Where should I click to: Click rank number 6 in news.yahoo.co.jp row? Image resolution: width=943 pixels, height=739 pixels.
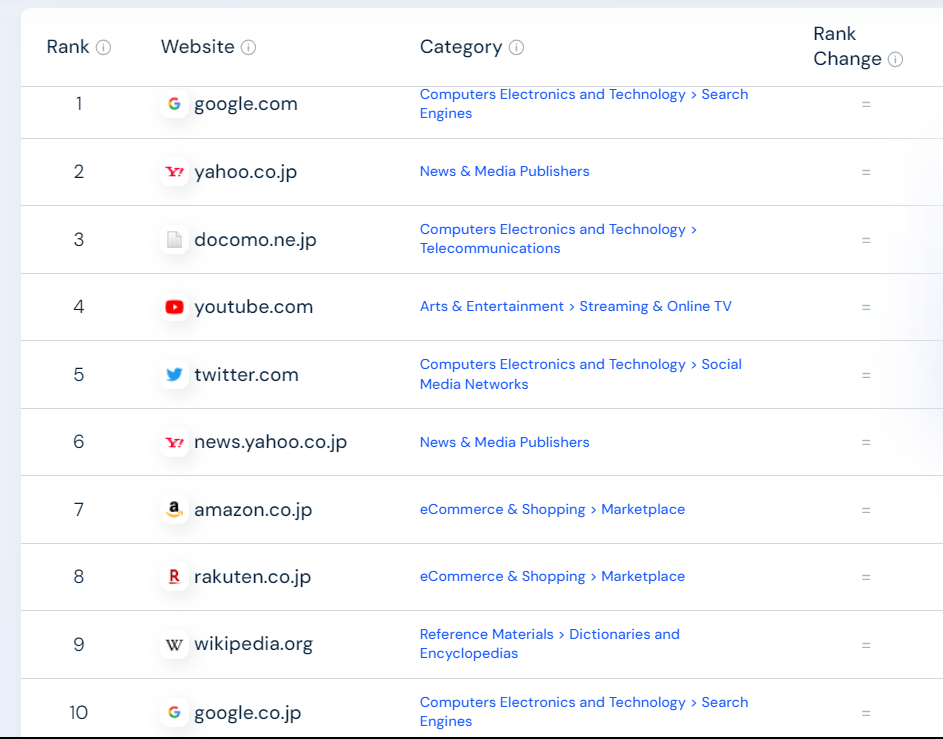(79, 443)
